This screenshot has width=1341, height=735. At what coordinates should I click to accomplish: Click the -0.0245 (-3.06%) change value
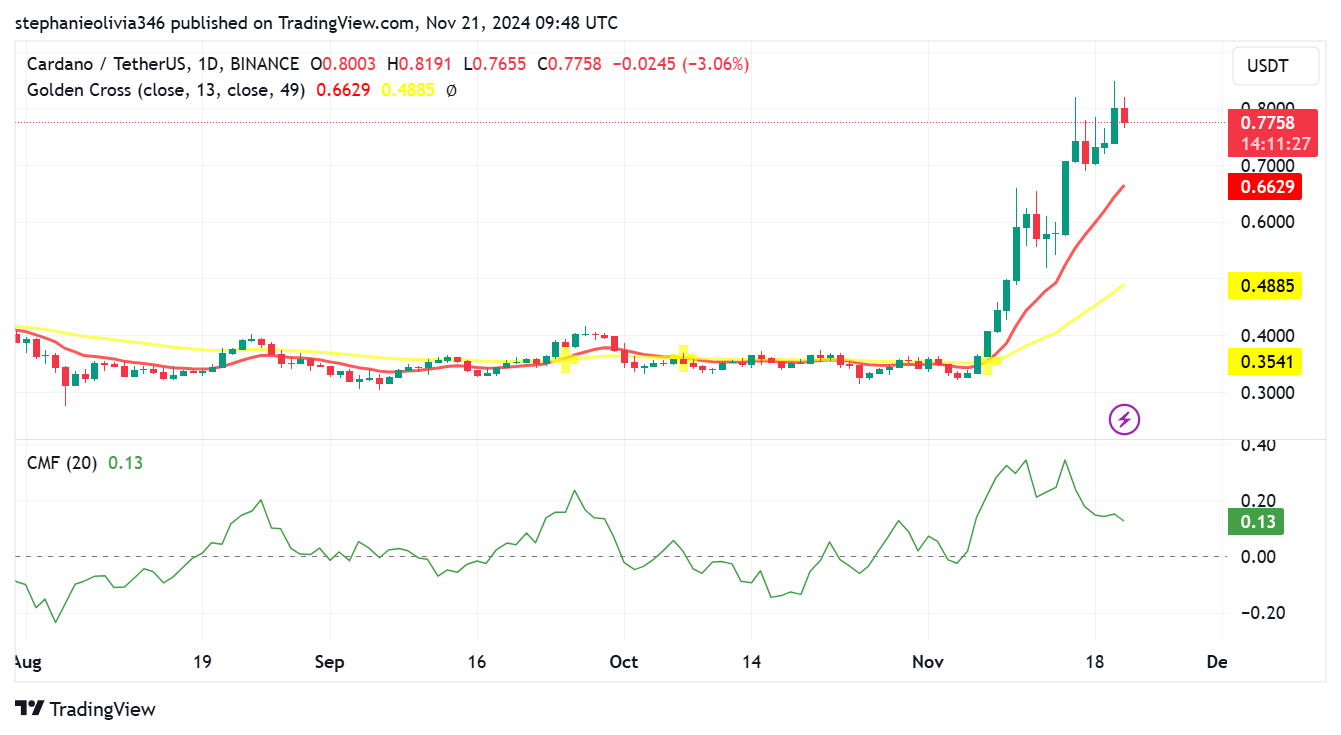[x=680, y=64]
